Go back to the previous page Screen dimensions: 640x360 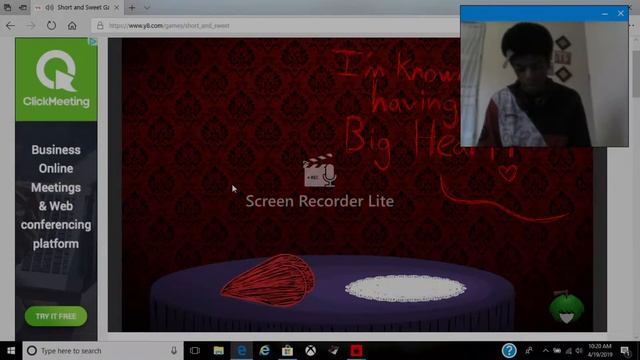coord(11,26)
